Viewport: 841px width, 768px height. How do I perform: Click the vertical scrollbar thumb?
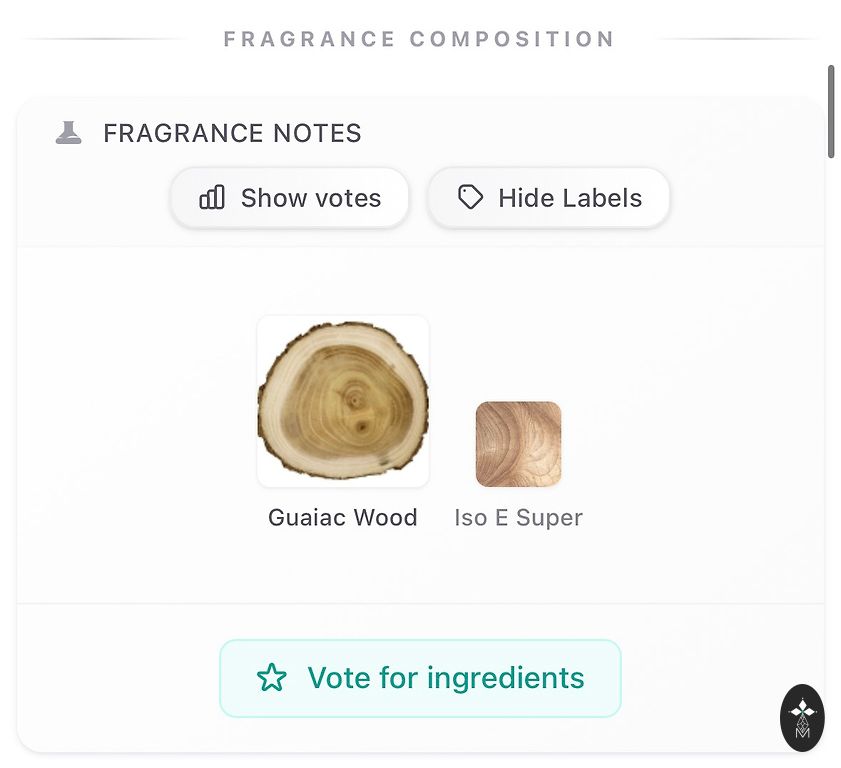tap(830, 111)
